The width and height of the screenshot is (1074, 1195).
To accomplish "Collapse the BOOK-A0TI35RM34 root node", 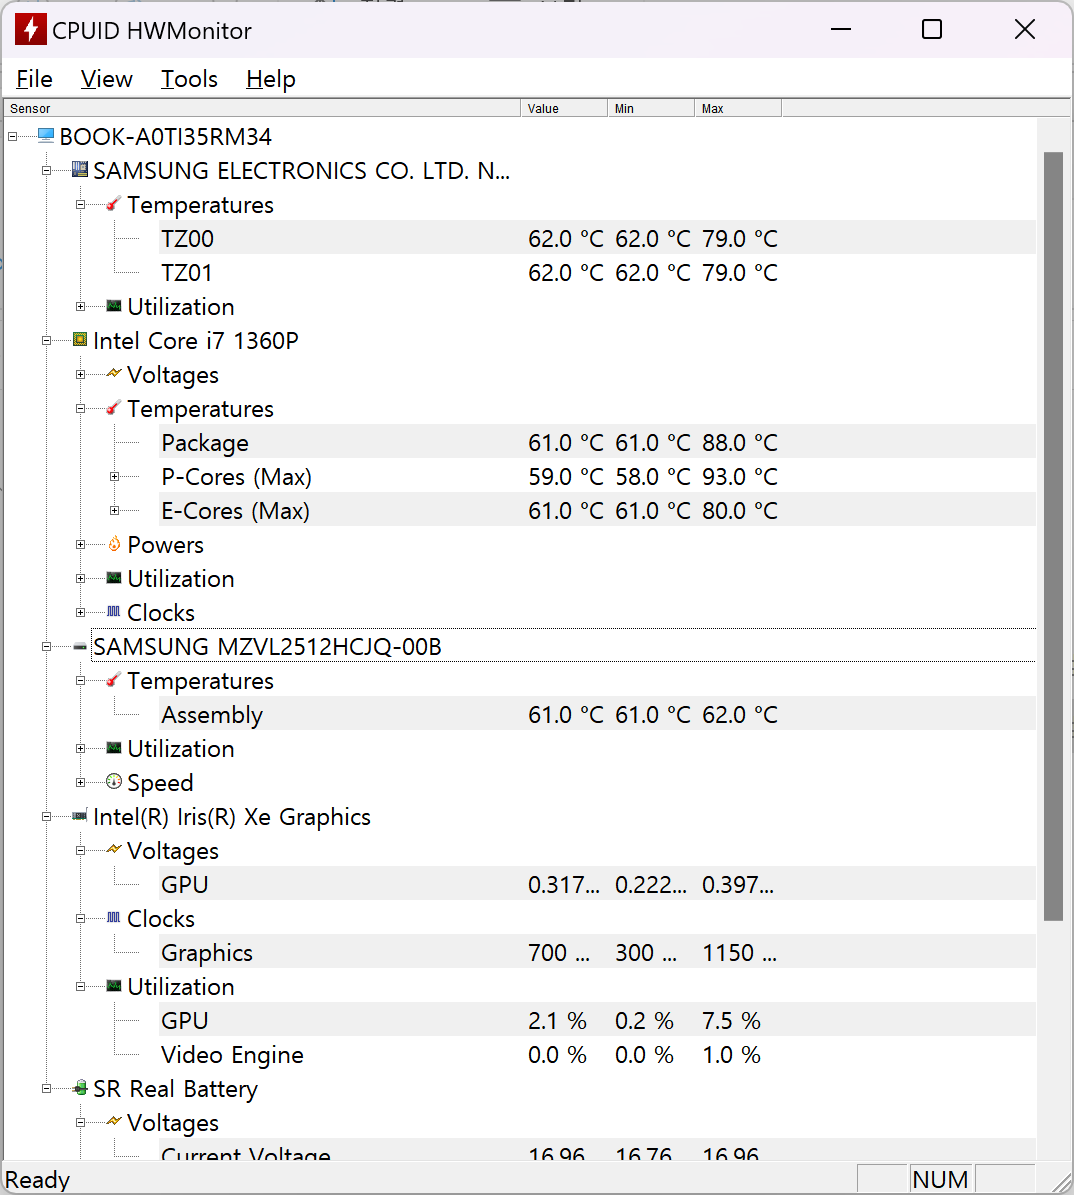I will point(12,136).
